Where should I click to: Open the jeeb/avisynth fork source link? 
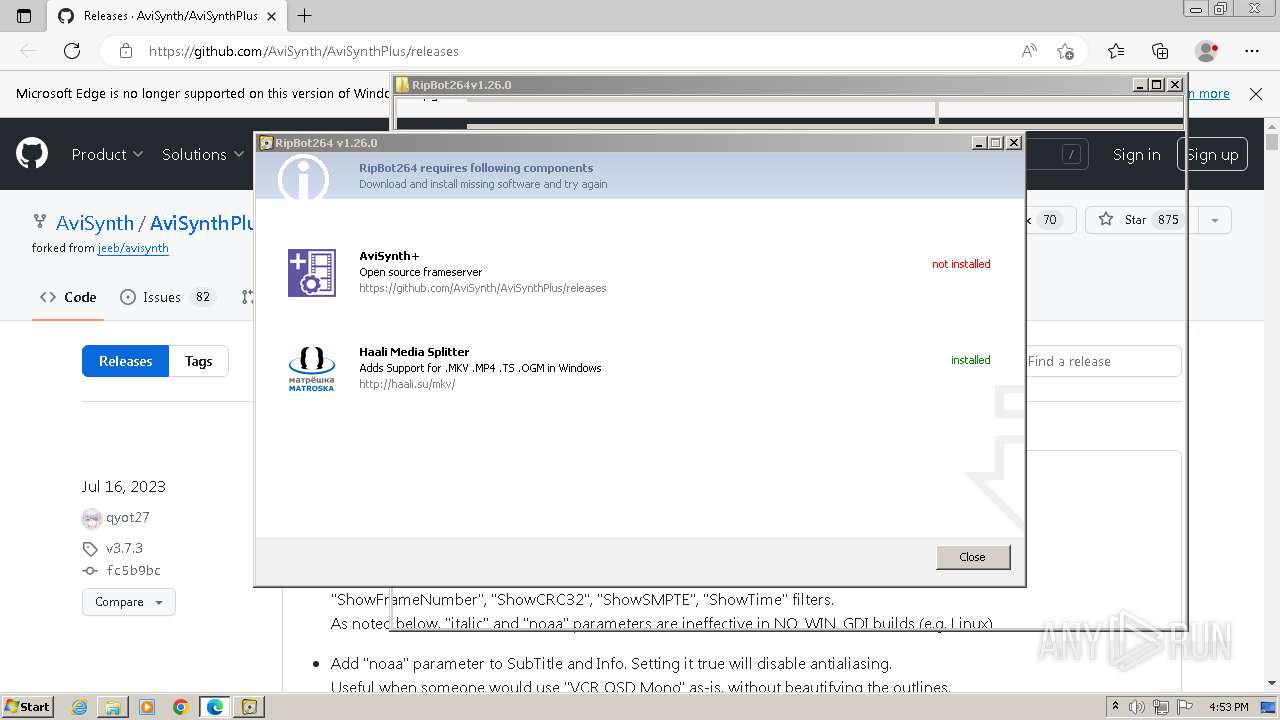pyautogui.click(x=133, y=248)
